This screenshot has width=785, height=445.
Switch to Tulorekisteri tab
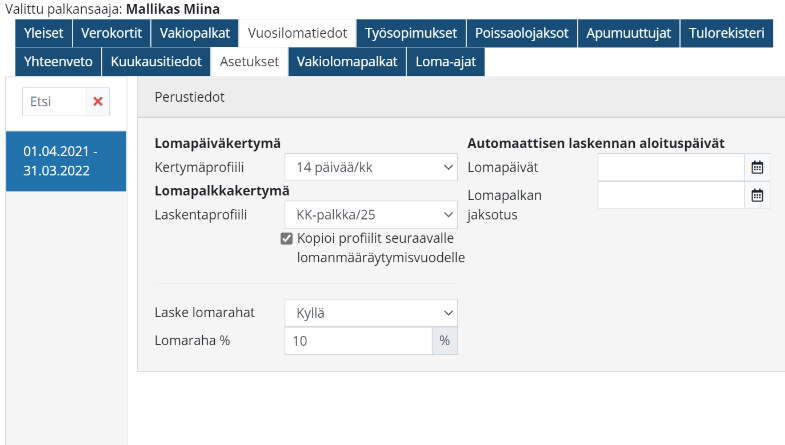pos(727,34)
